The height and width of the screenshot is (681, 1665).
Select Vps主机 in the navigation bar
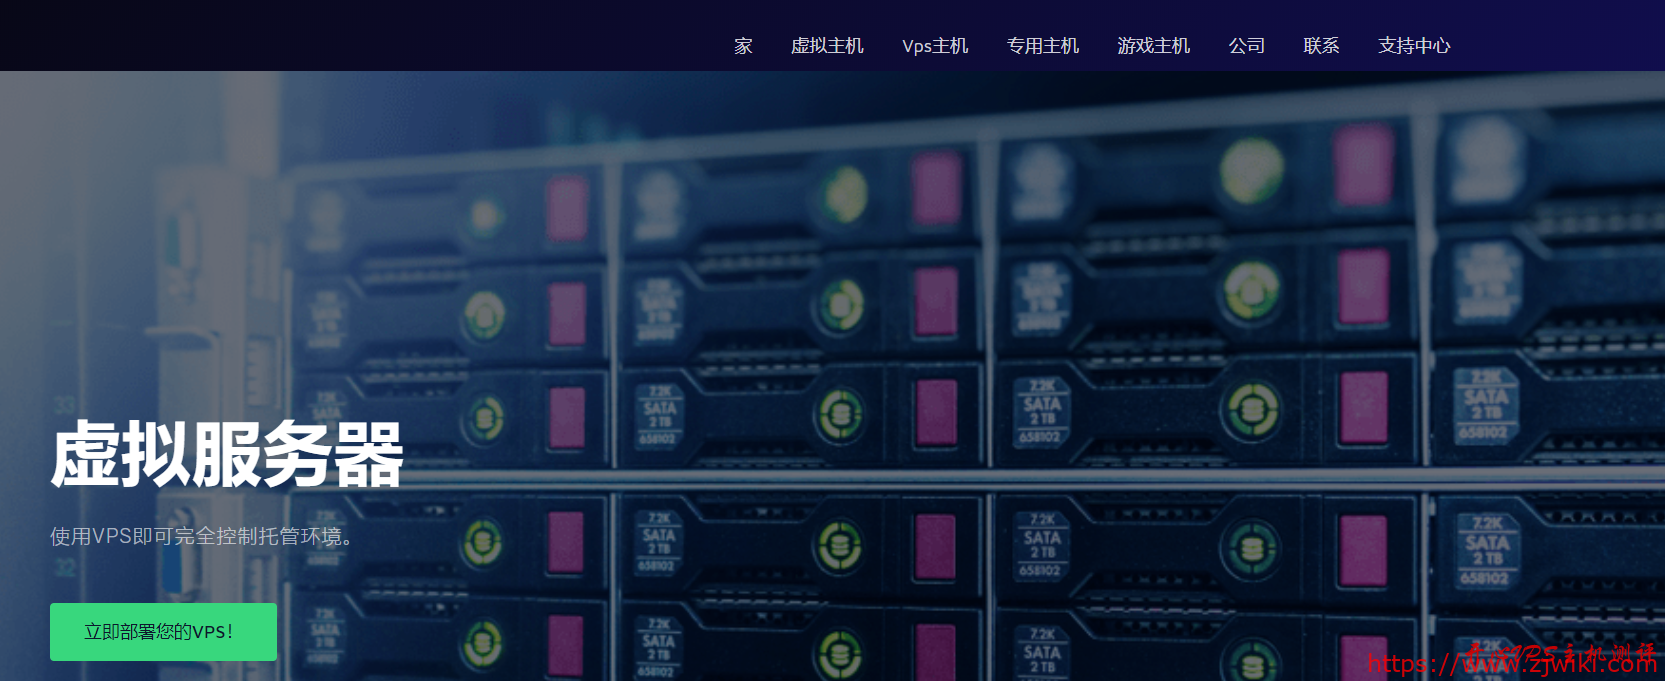[x=935, y=46]
